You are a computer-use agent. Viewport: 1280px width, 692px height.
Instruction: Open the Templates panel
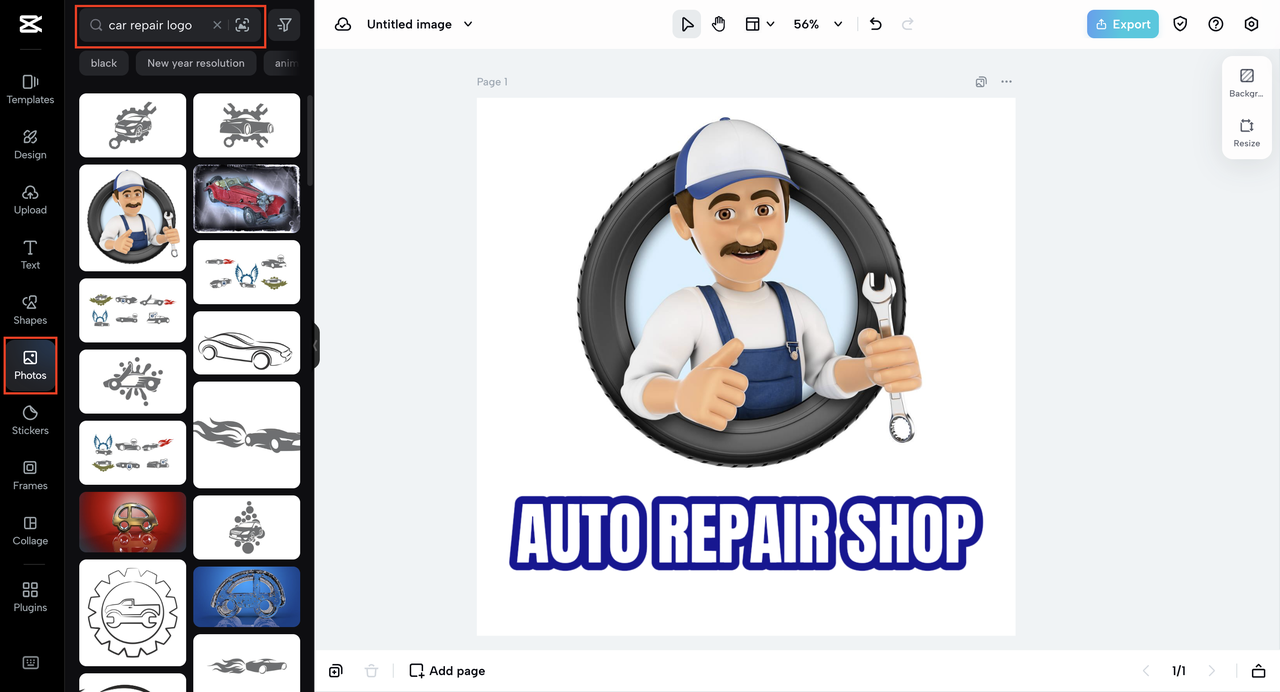[x=30, y=89]
